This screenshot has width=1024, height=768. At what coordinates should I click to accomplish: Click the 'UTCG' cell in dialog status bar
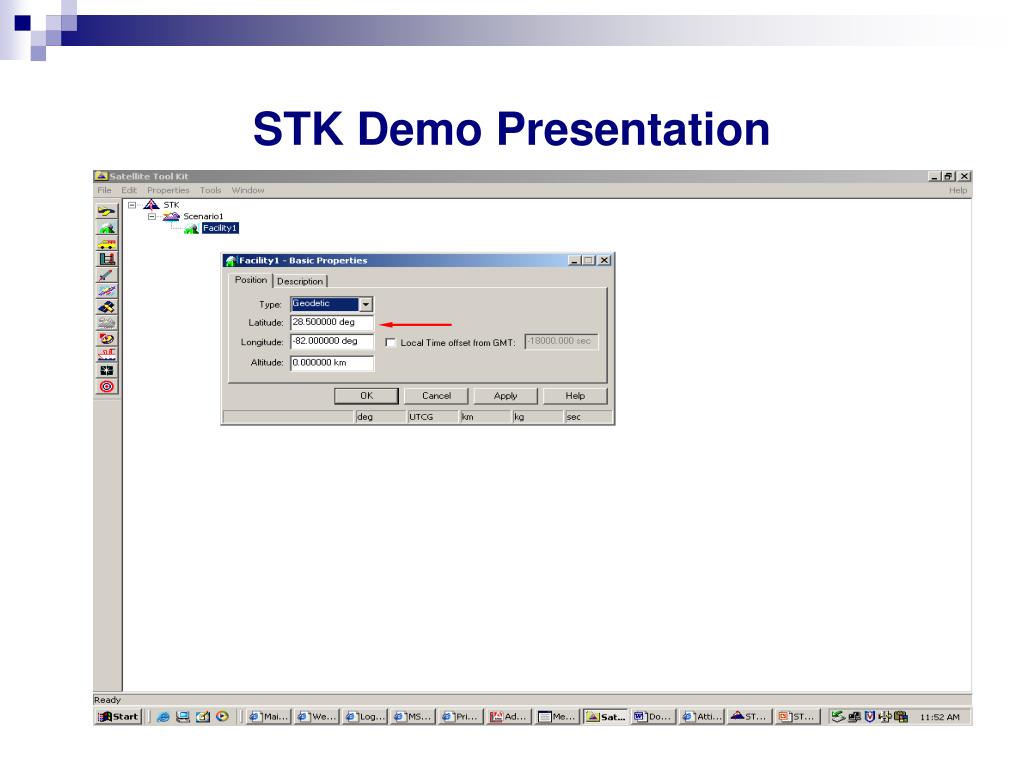(432, 417)
